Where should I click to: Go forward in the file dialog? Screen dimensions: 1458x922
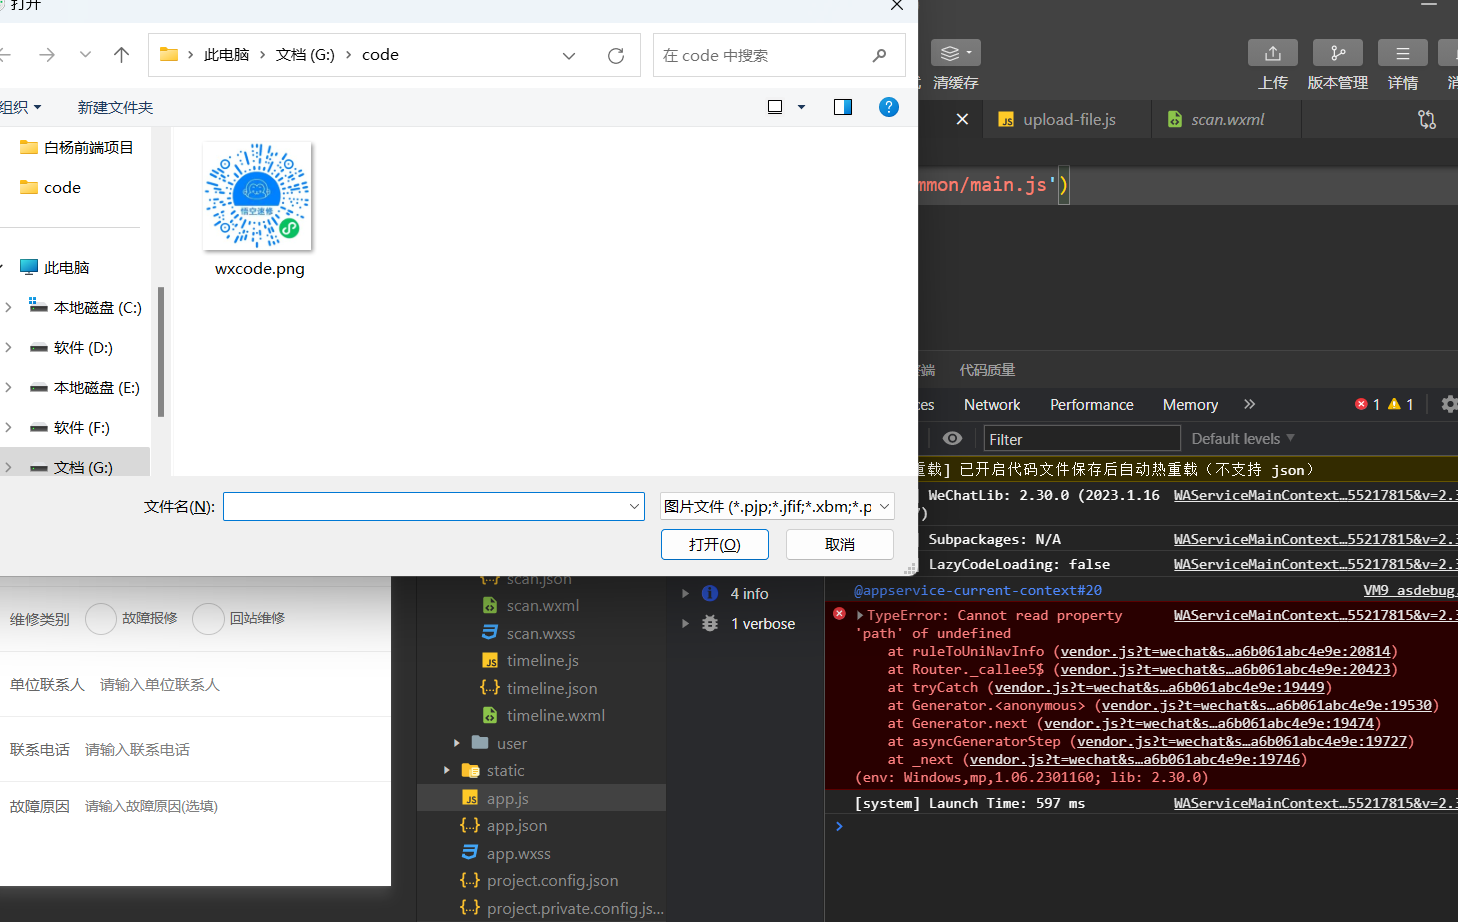pos(47,55)
